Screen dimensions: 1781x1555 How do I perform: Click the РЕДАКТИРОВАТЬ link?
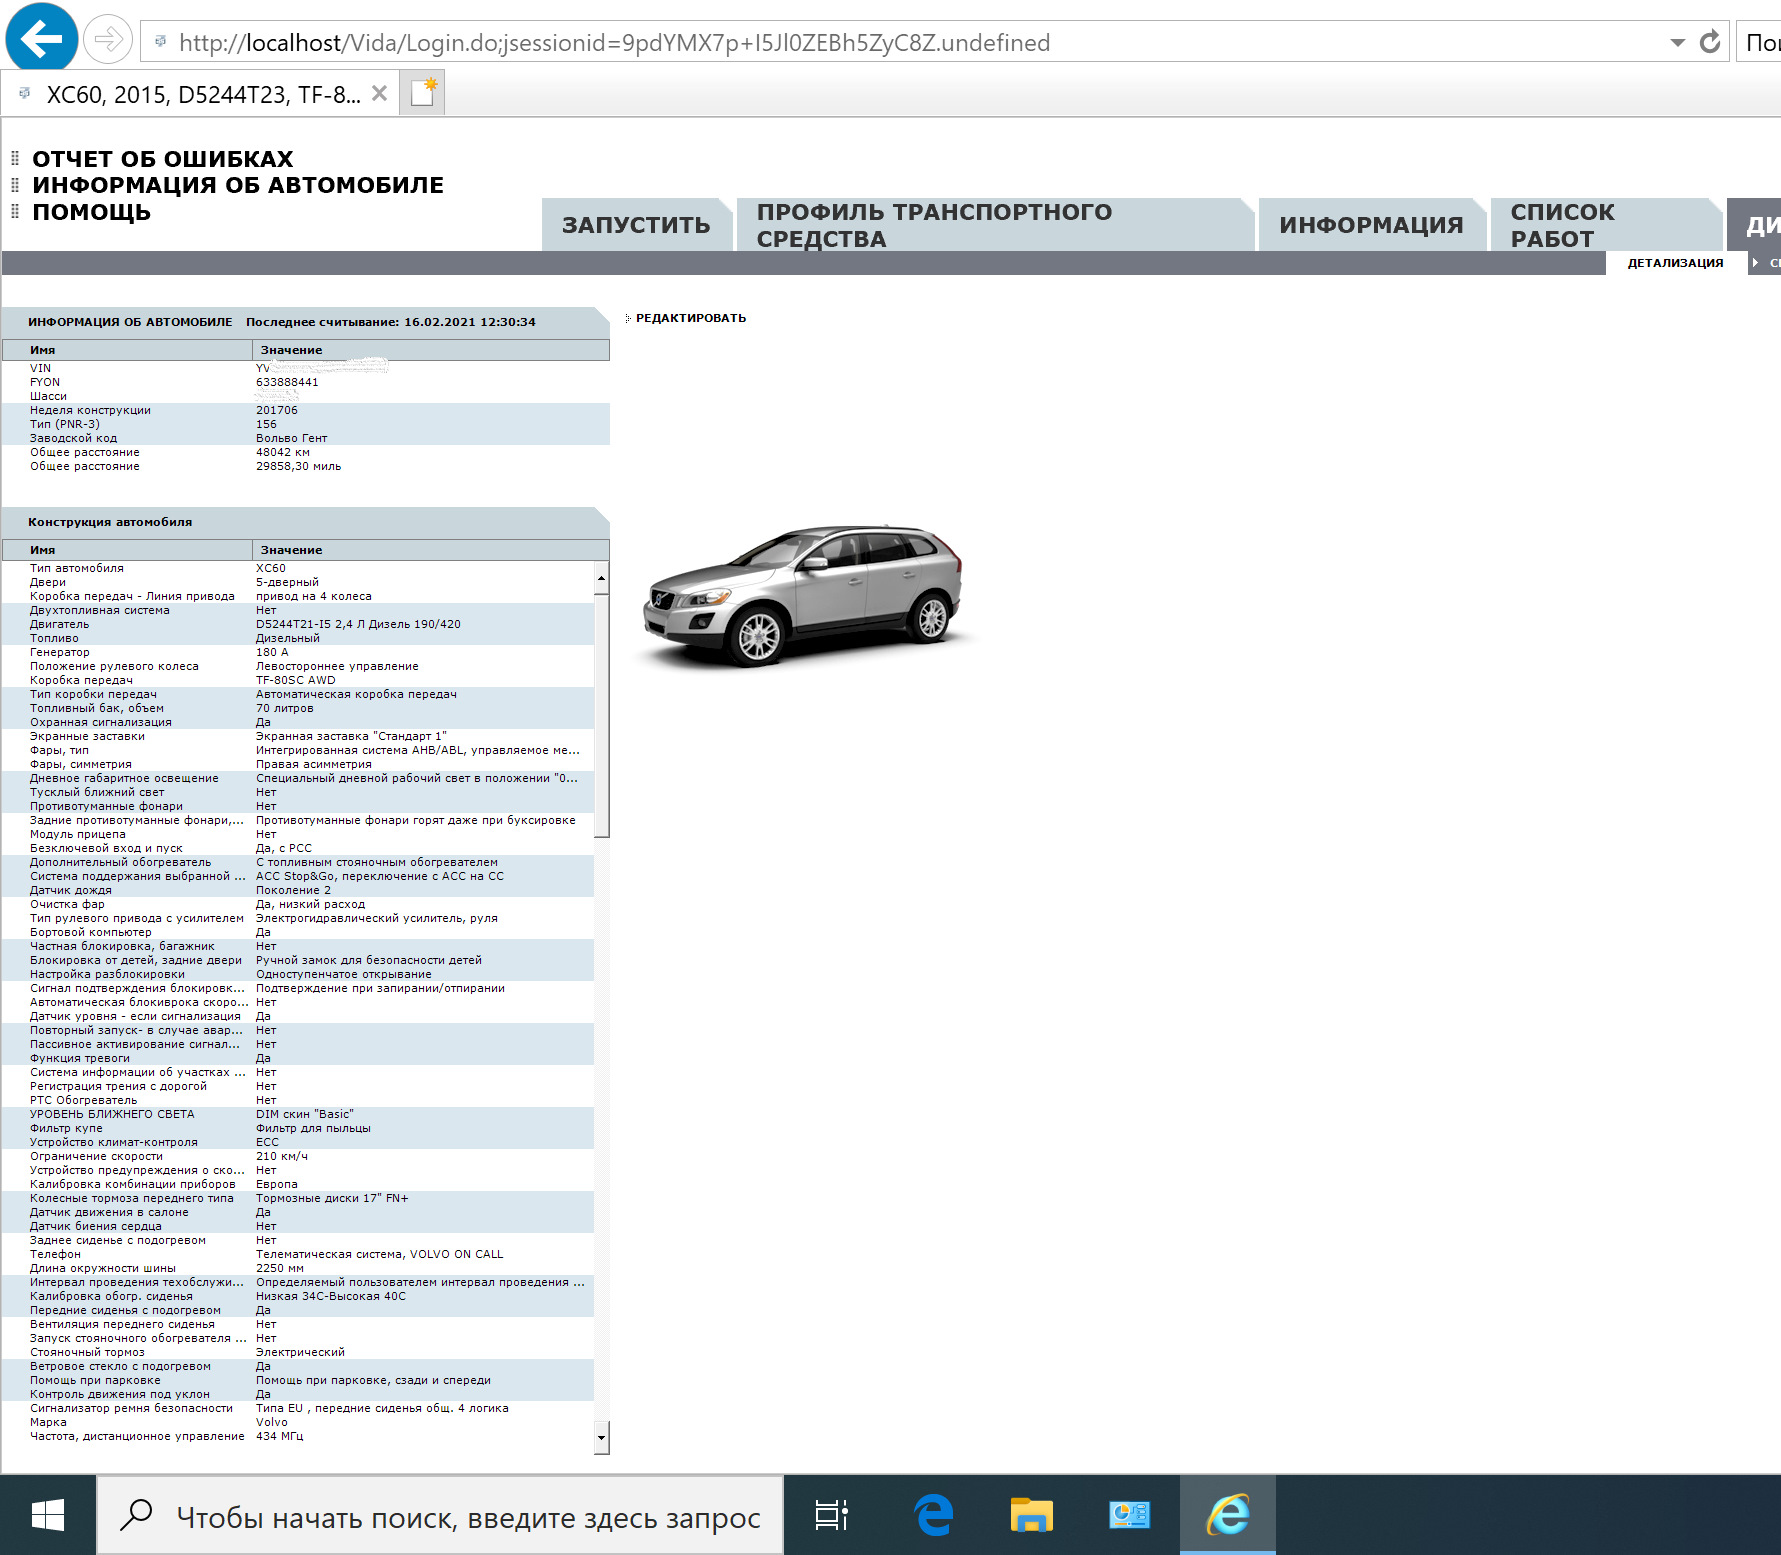(691, 318)
